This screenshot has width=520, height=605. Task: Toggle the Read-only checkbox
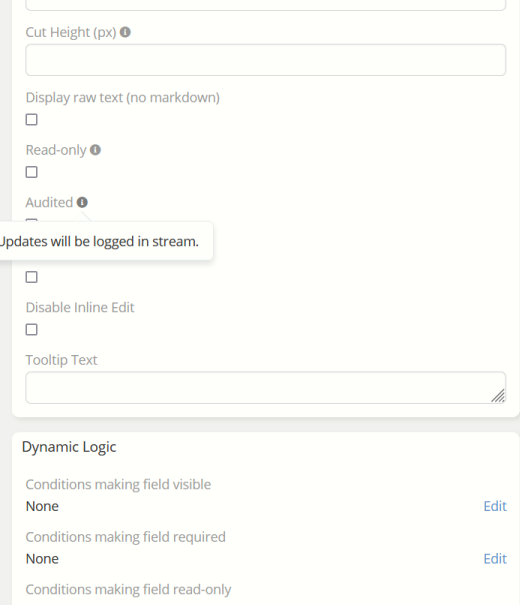(x=32, y=172)
